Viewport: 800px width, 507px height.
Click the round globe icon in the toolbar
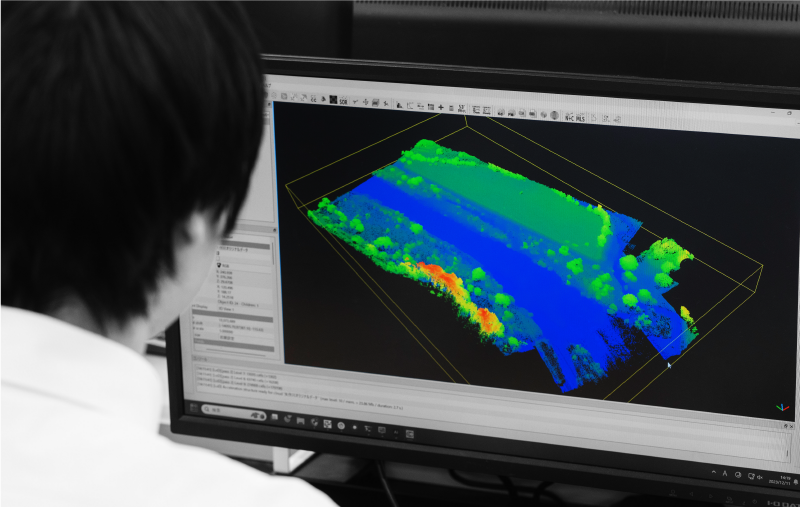click(555, 115)
